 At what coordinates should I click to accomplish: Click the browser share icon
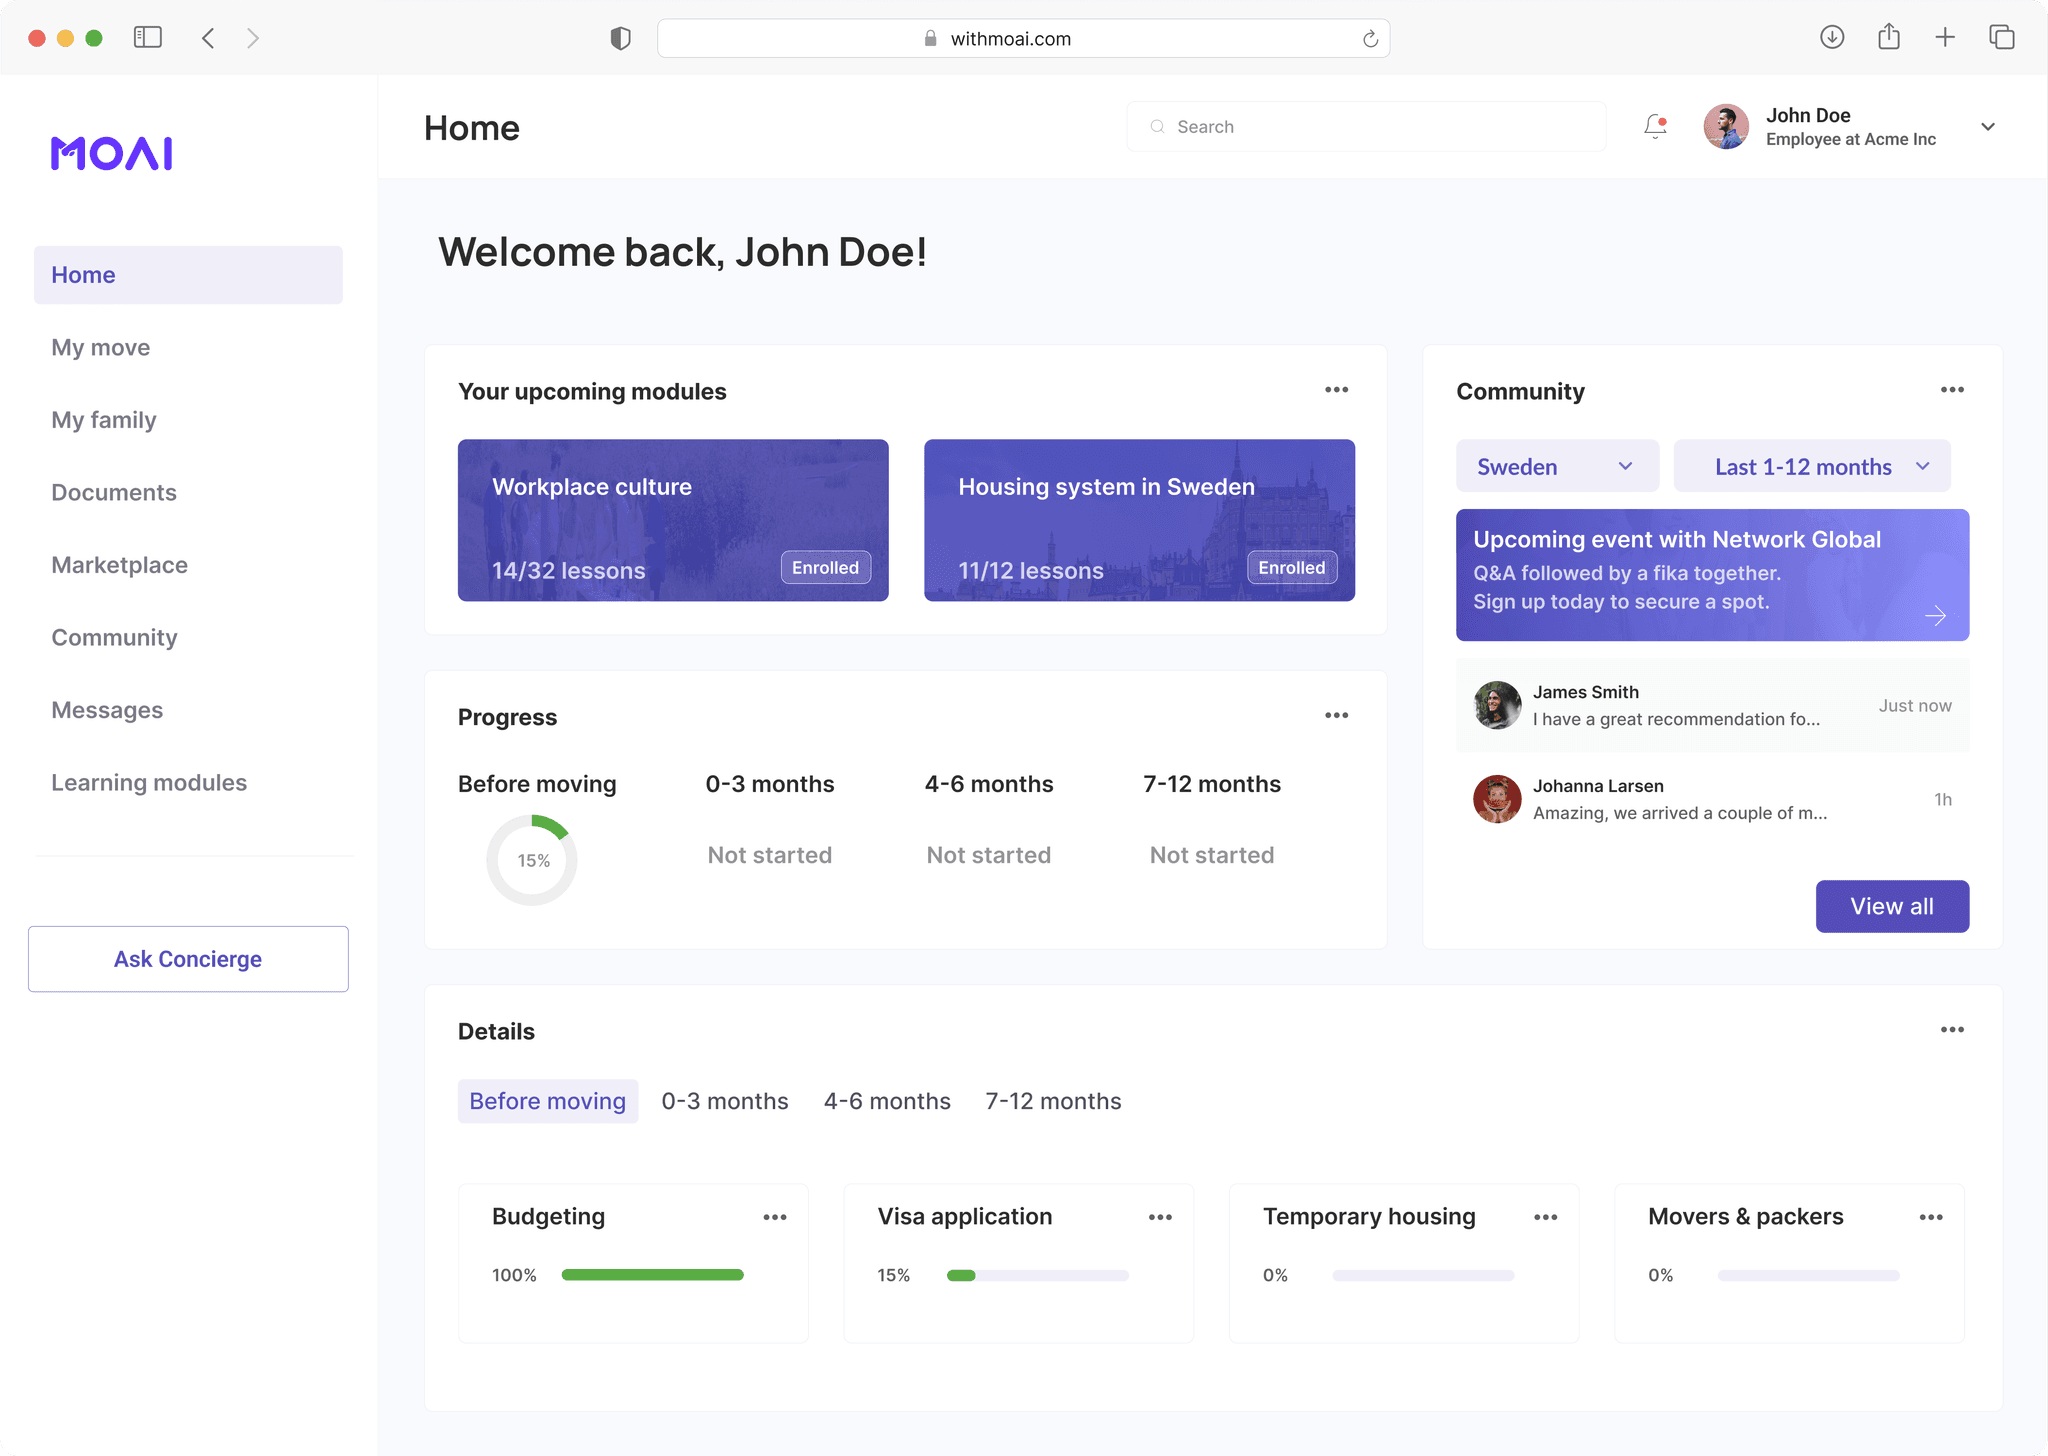point(1888,38)
